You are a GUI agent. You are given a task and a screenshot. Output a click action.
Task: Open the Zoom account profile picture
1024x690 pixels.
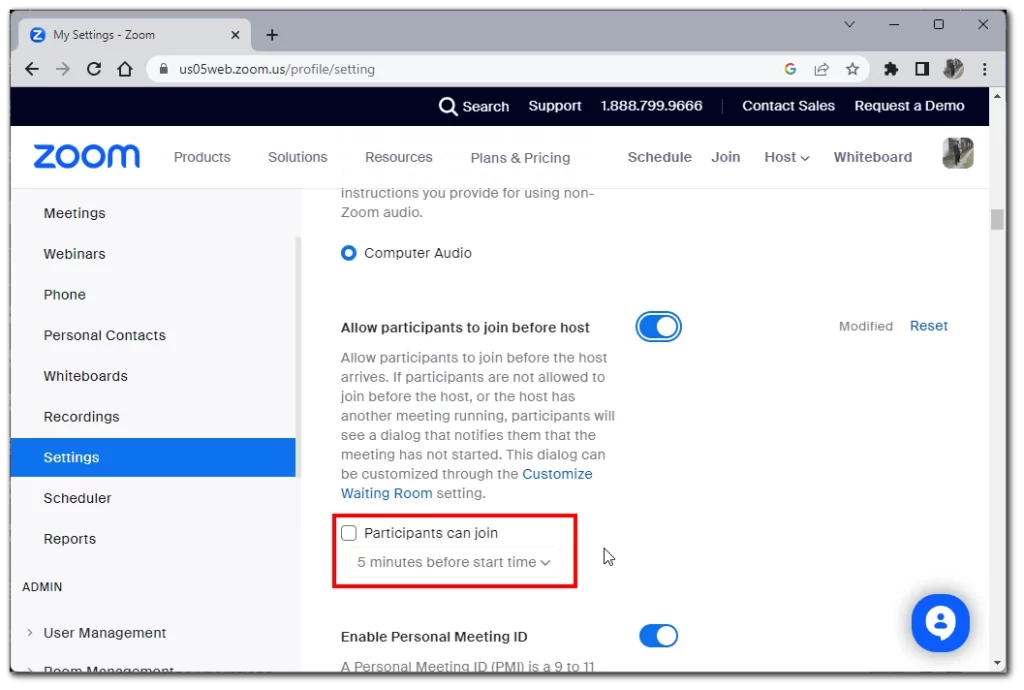pyautogui.click(x=958, y=153)
